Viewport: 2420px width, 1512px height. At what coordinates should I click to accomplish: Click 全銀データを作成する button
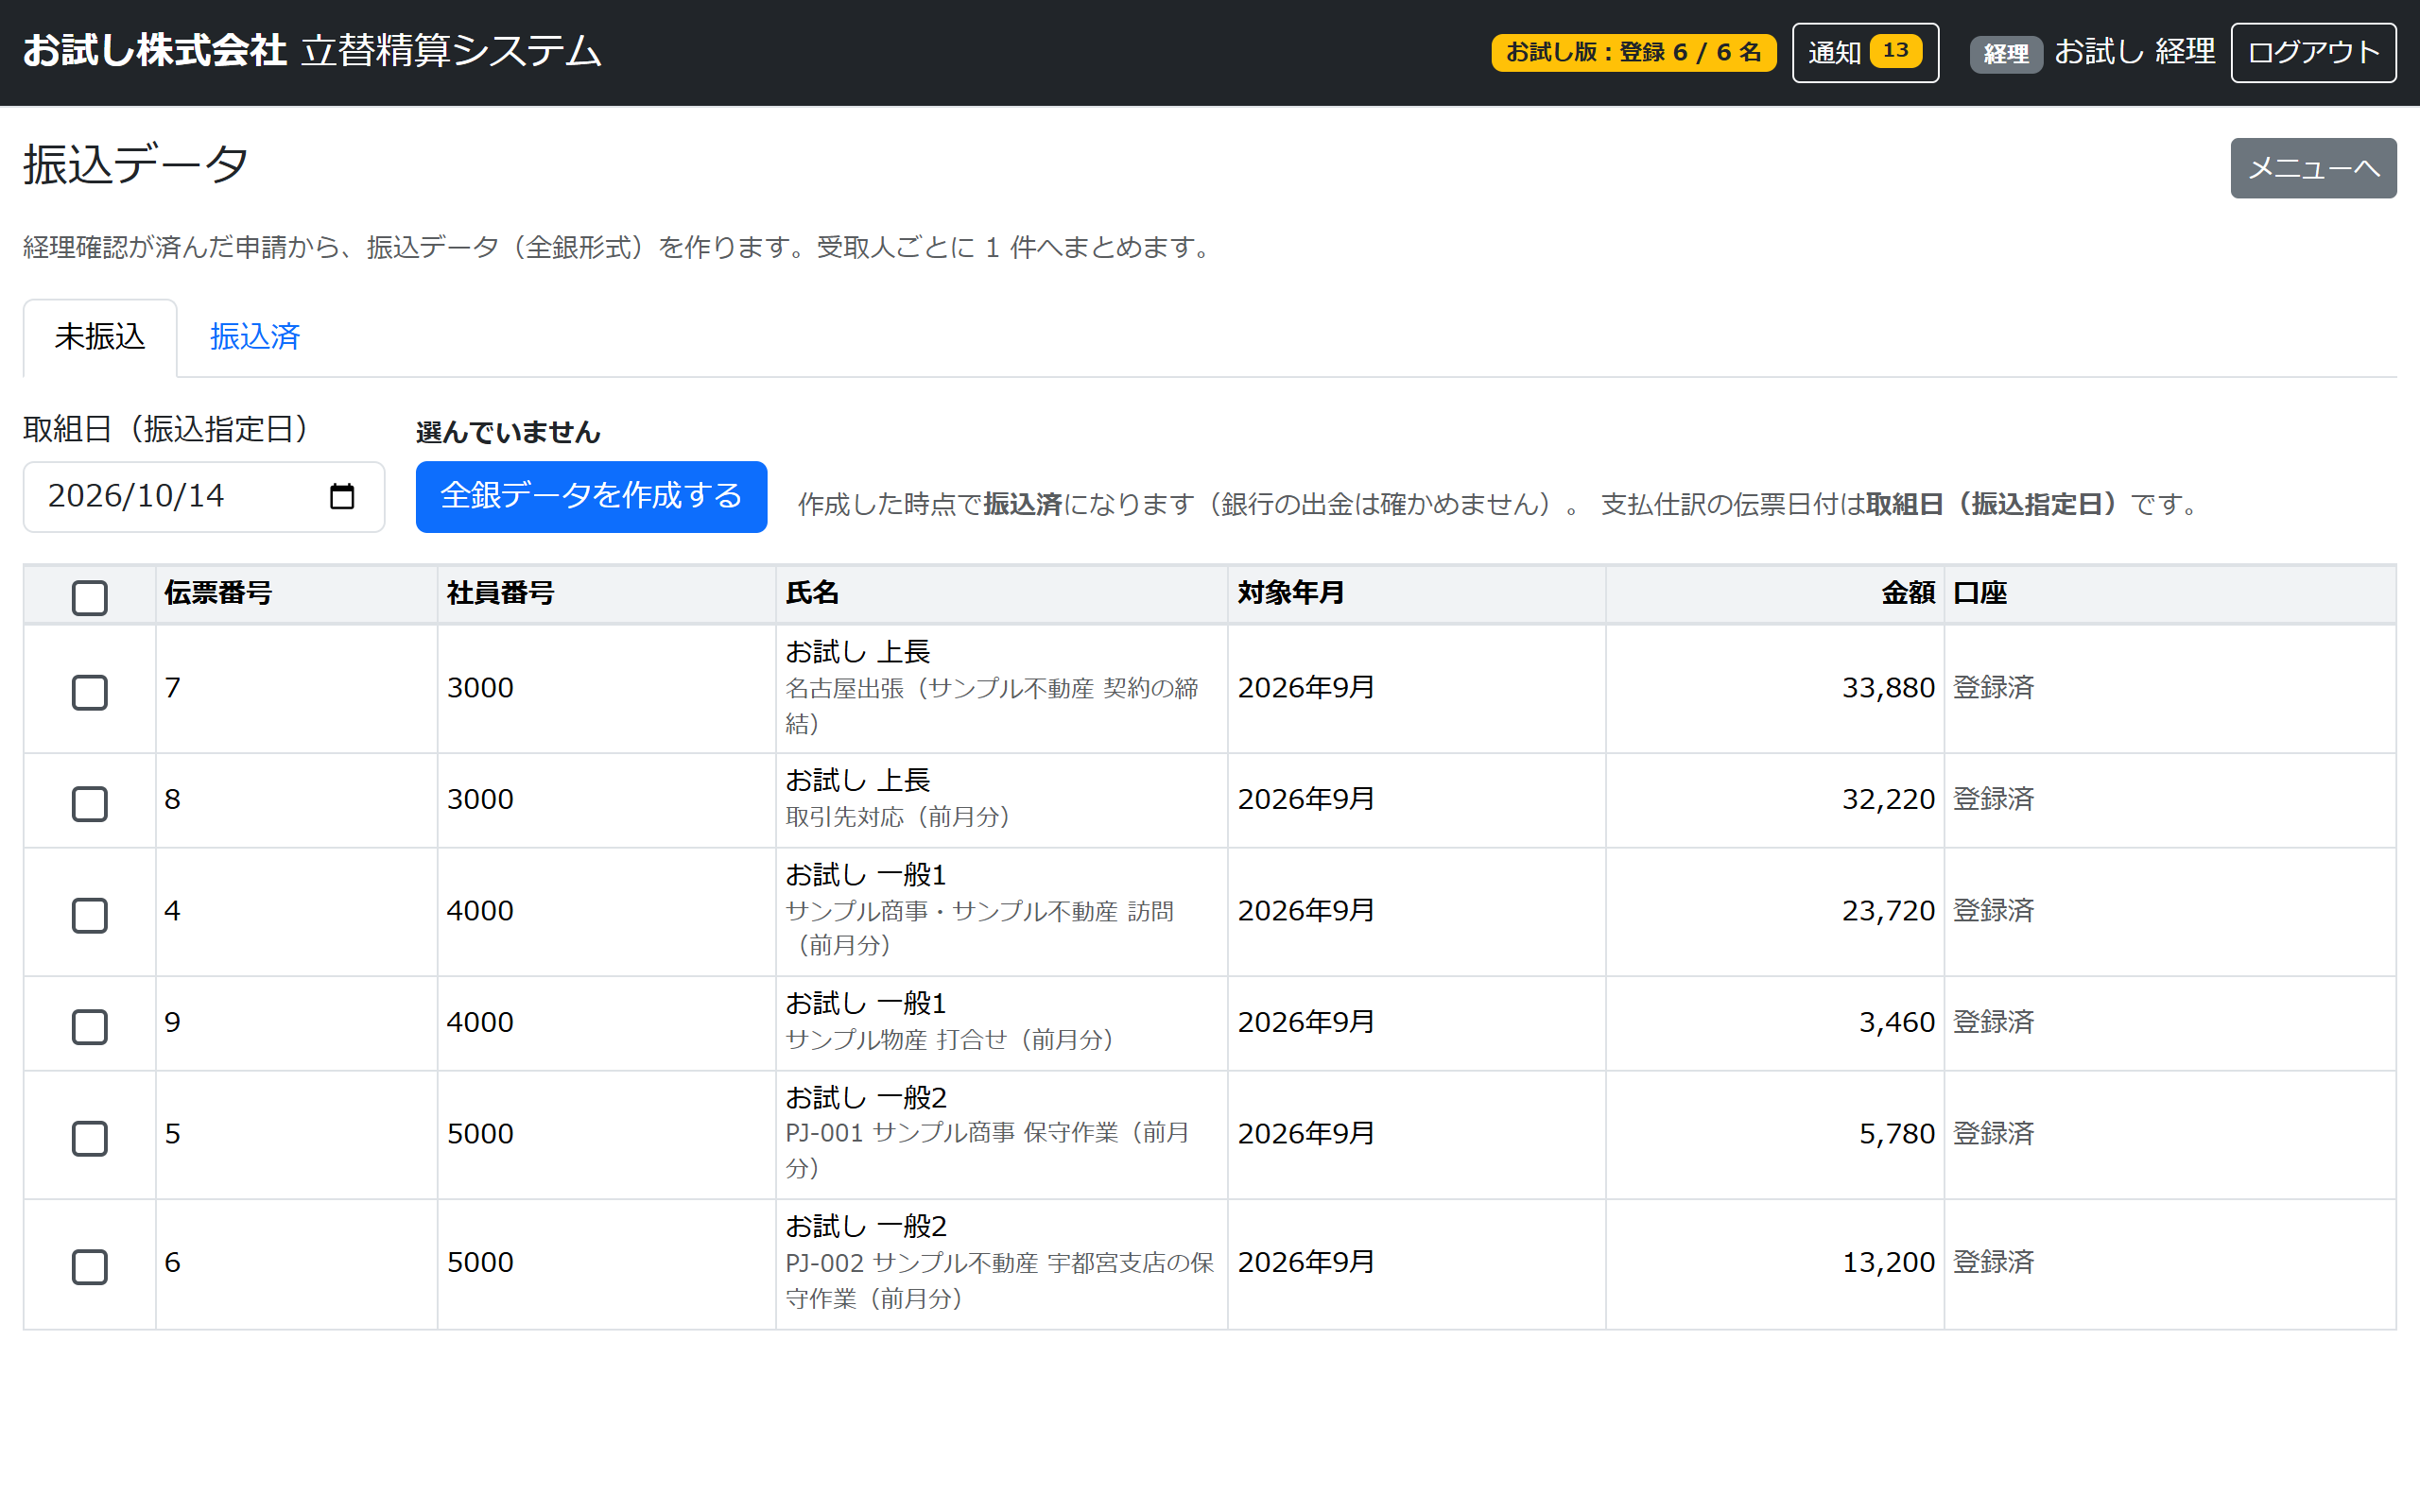(591, 496)
